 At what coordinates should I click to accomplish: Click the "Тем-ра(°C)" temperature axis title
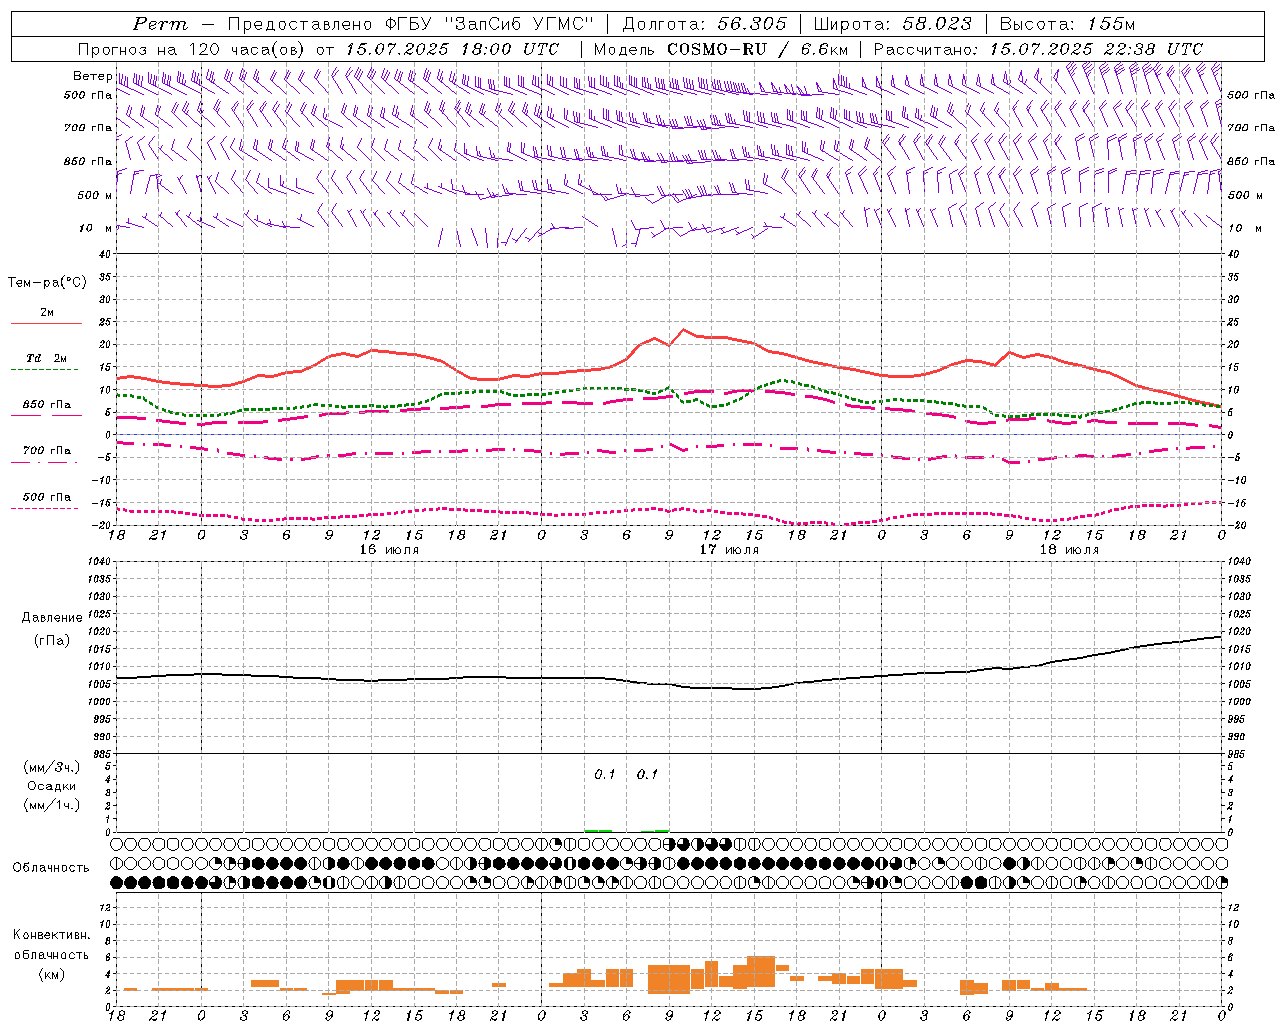pyautogui.click(x=47, y=283)
